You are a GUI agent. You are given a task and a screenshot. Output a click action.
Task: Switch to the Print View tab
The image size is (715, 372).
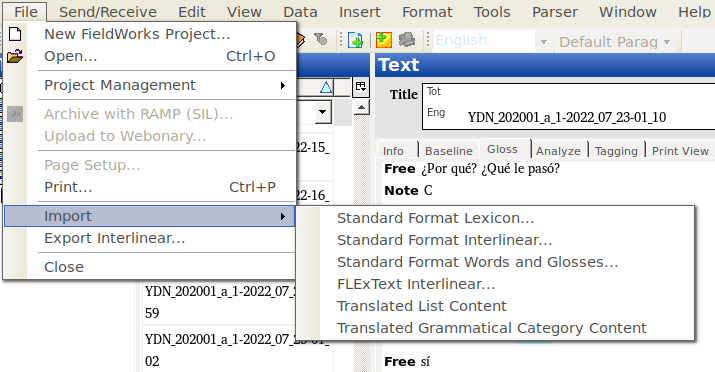click(680, 151)
